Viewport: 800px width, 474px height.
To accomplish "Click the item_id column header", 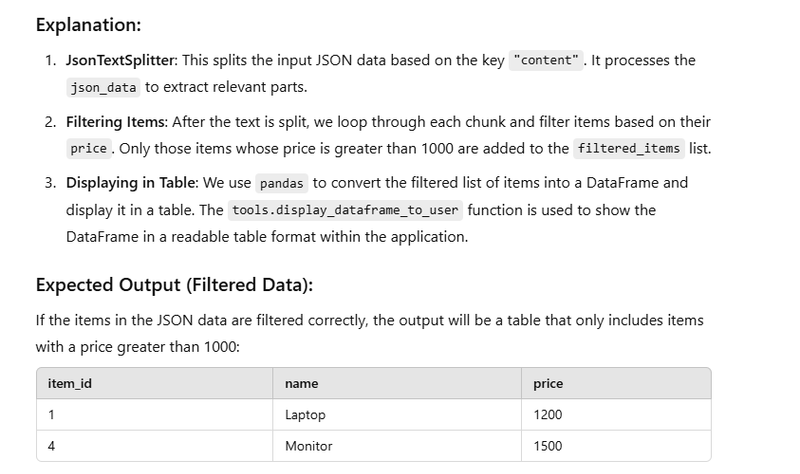I will pos(155,383).
